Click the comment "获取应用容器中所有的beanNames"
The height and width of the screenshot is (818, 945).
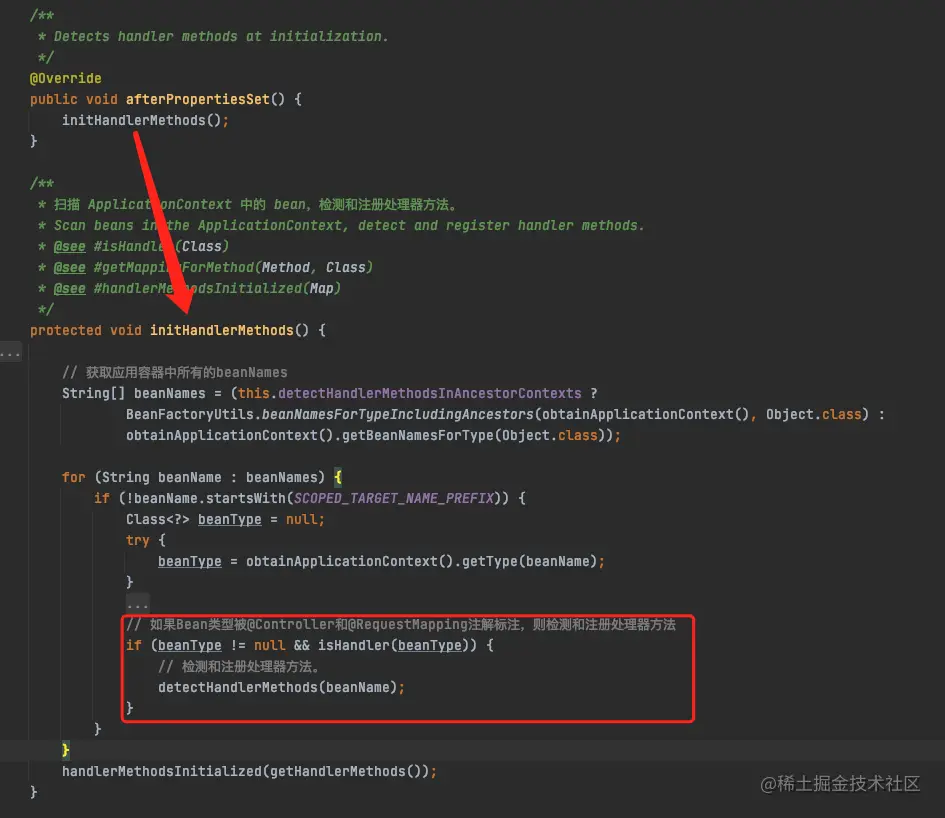point(175,372)
